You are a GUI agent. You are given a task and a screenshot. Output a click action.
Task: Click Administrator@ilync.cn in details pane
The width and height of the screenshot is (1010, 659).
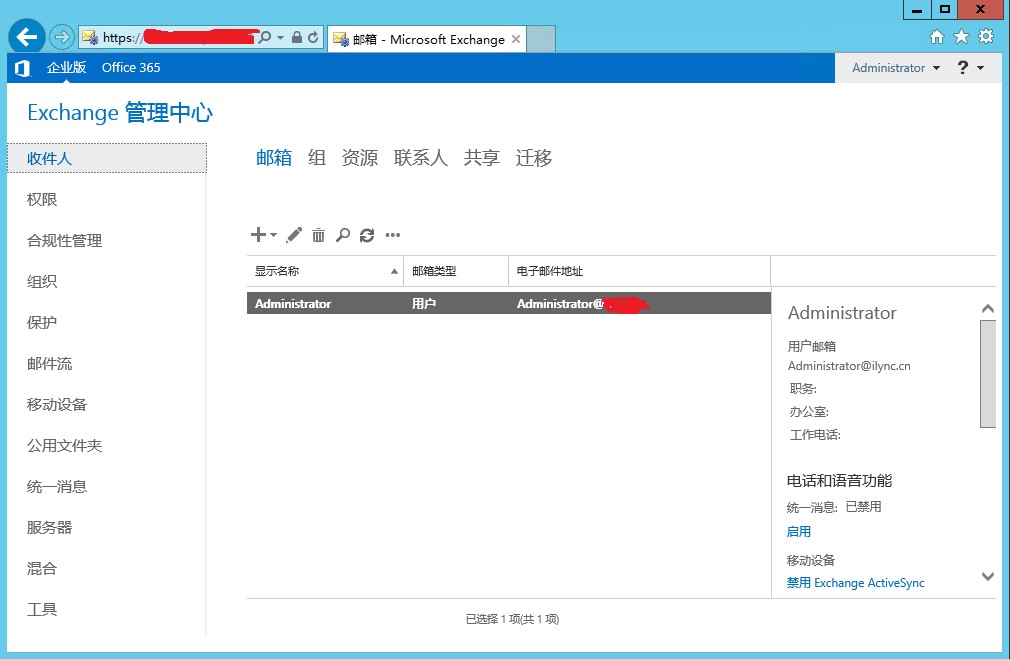[849, 366]
